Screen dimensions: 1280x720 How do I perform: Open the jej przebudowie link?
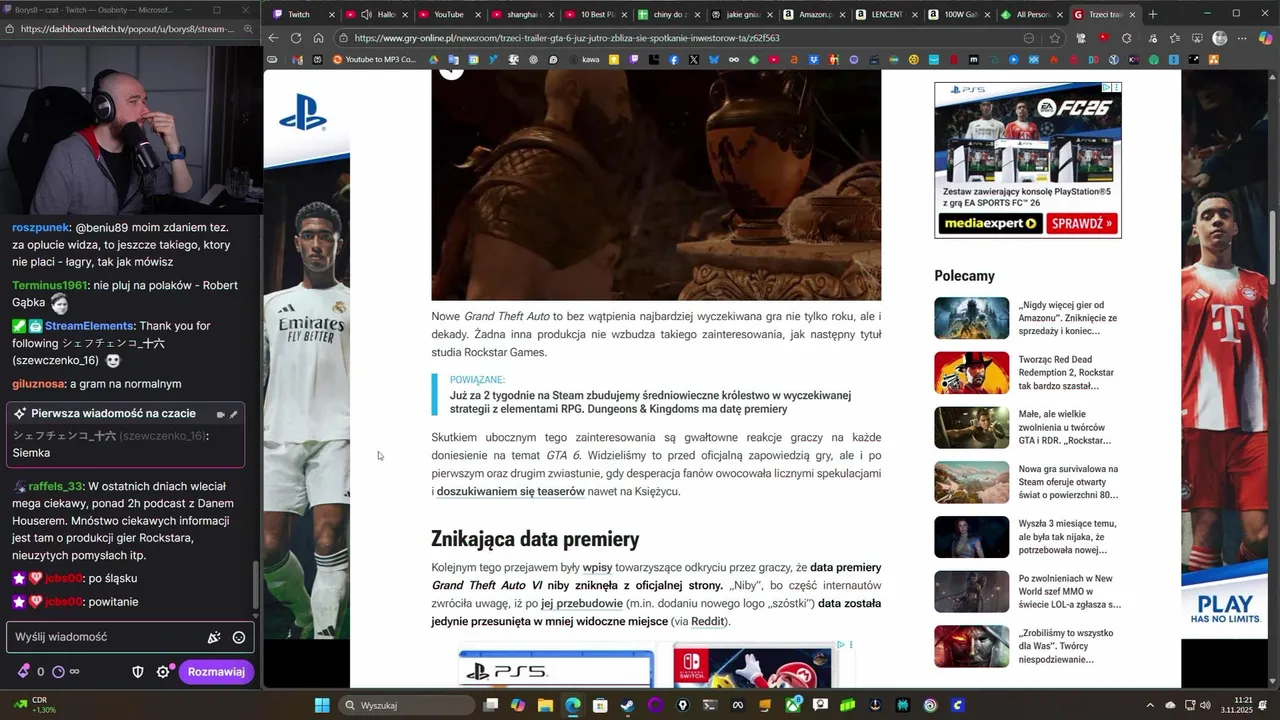582,603
